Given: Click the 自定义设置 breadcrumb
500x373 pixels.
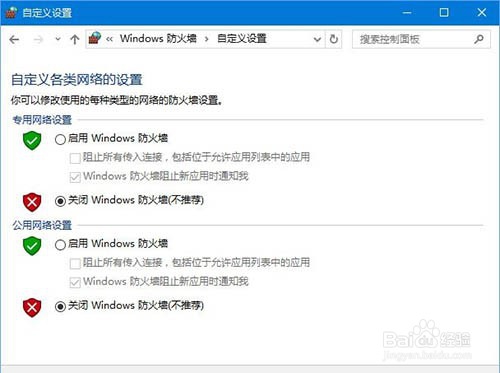Looking at the screenshot, I should tap(242, 39).
